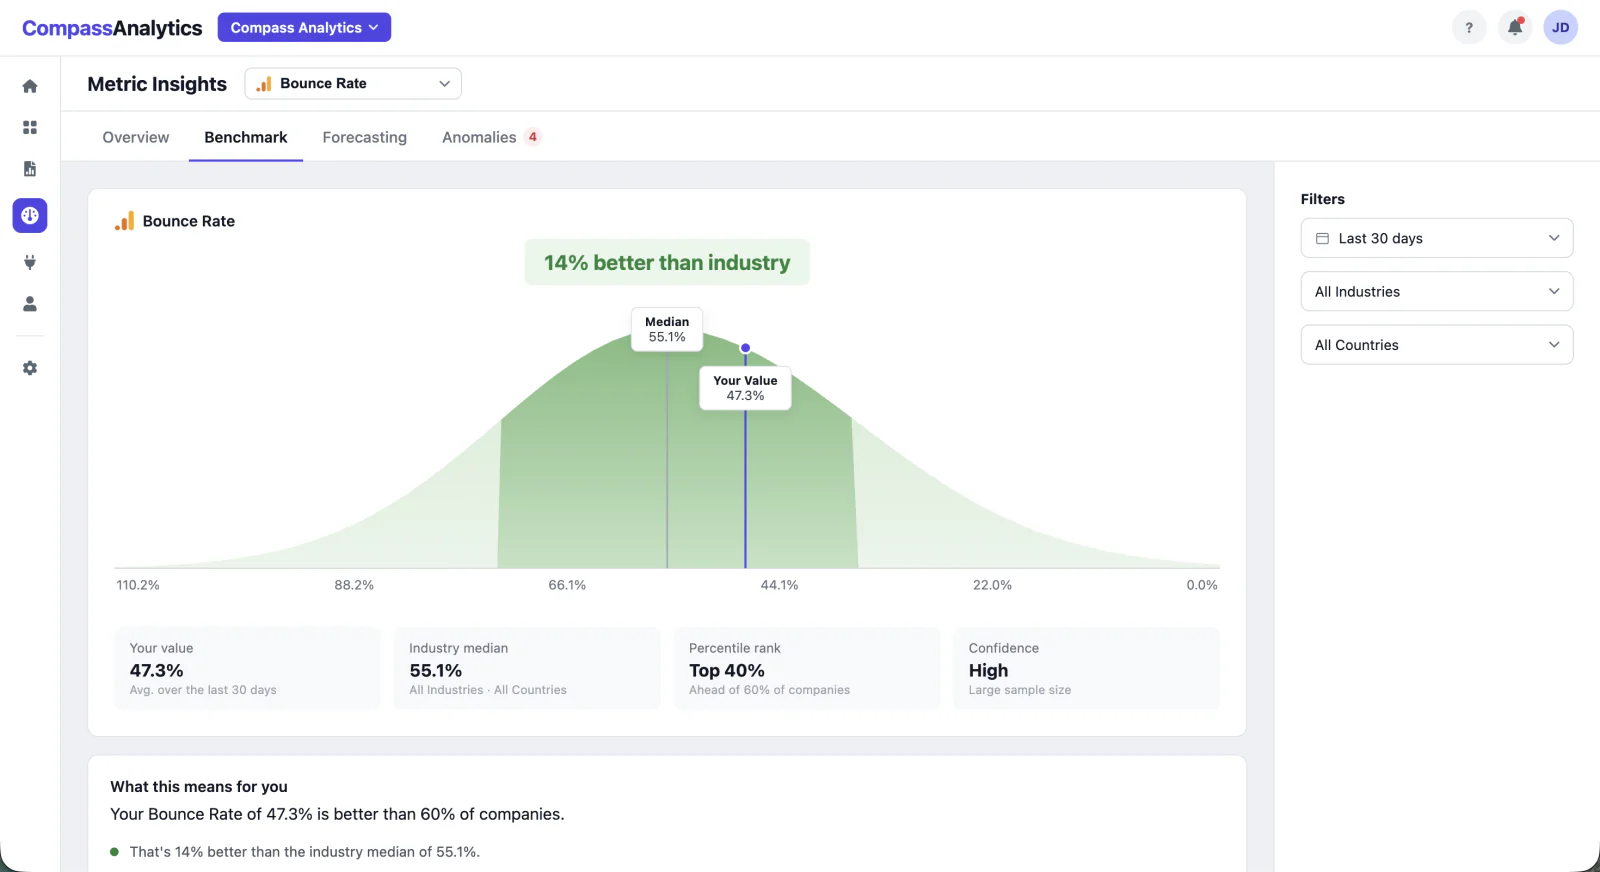Click the CompassAnalytics logo
Screen dimensions: 1600x872
pos(112,28)
